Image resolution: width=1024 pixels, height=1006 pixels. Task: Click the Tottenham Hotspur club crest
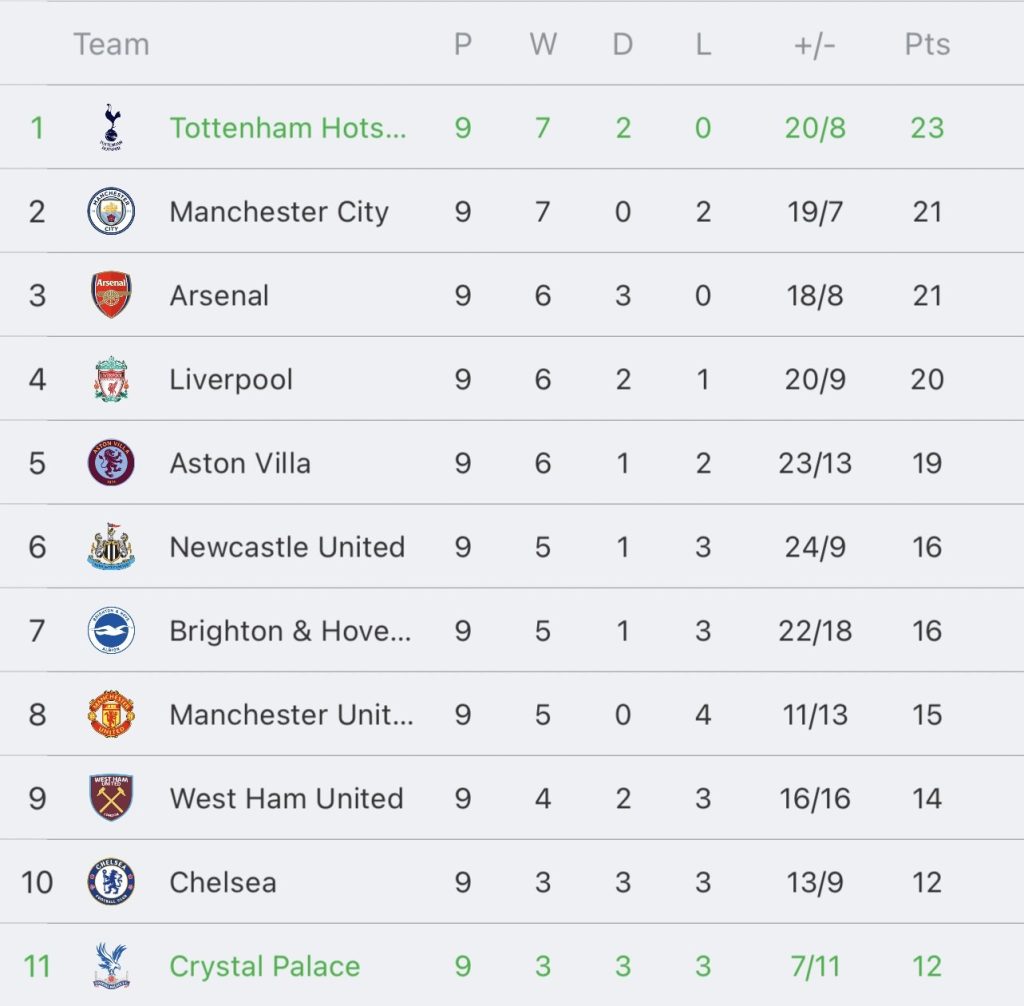click(x=110, y=128)
